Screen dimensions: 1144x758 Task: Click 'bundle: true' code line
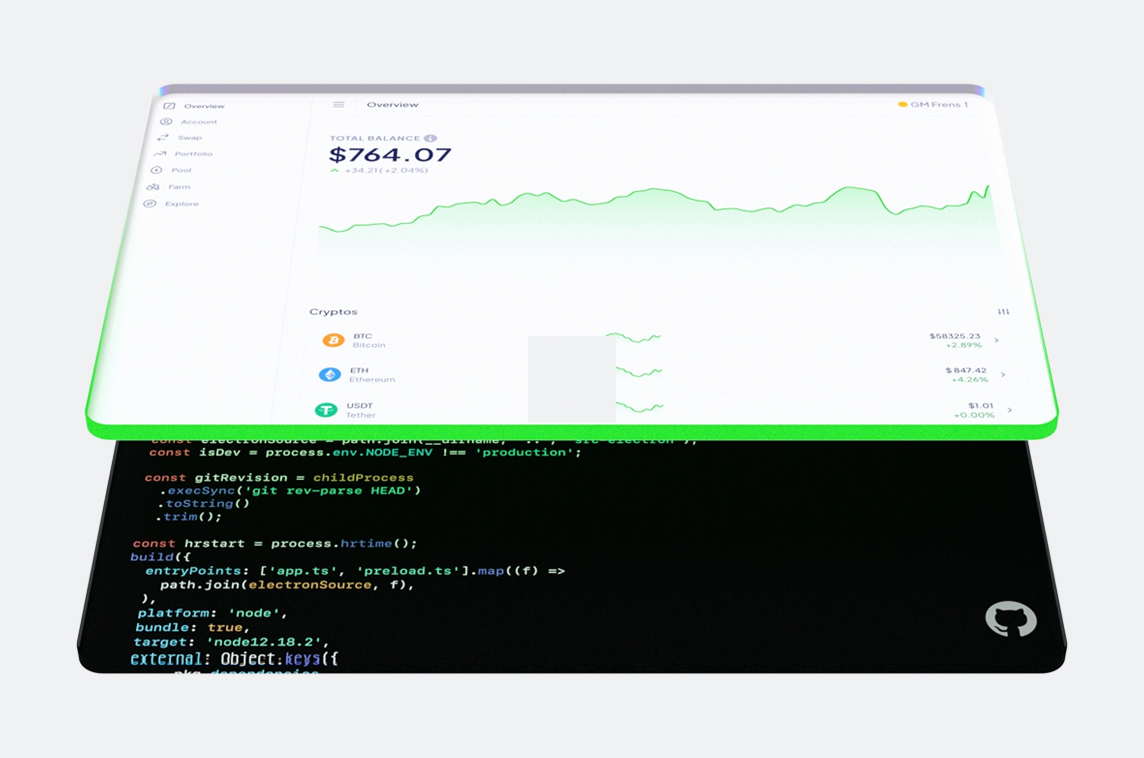point(192,627)
